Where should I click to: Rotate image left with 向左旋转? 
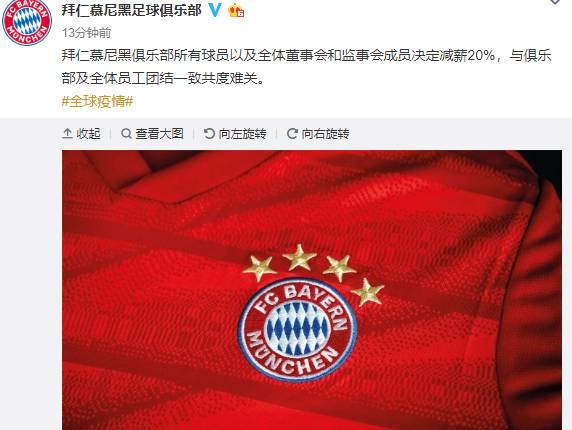point(235,134)
